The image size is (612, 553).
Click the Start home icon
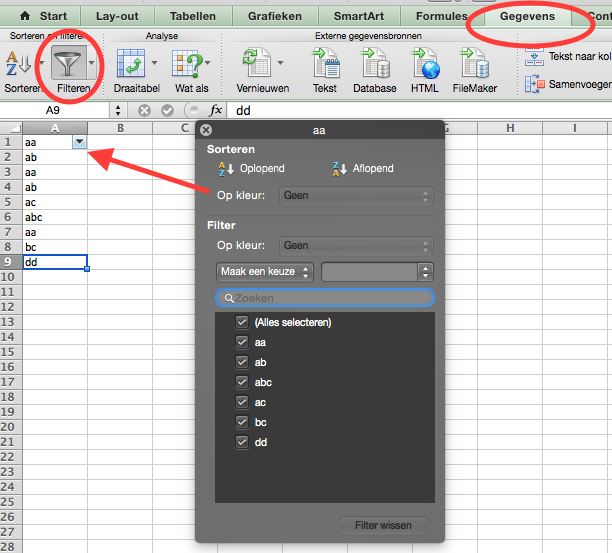(25, 16)
